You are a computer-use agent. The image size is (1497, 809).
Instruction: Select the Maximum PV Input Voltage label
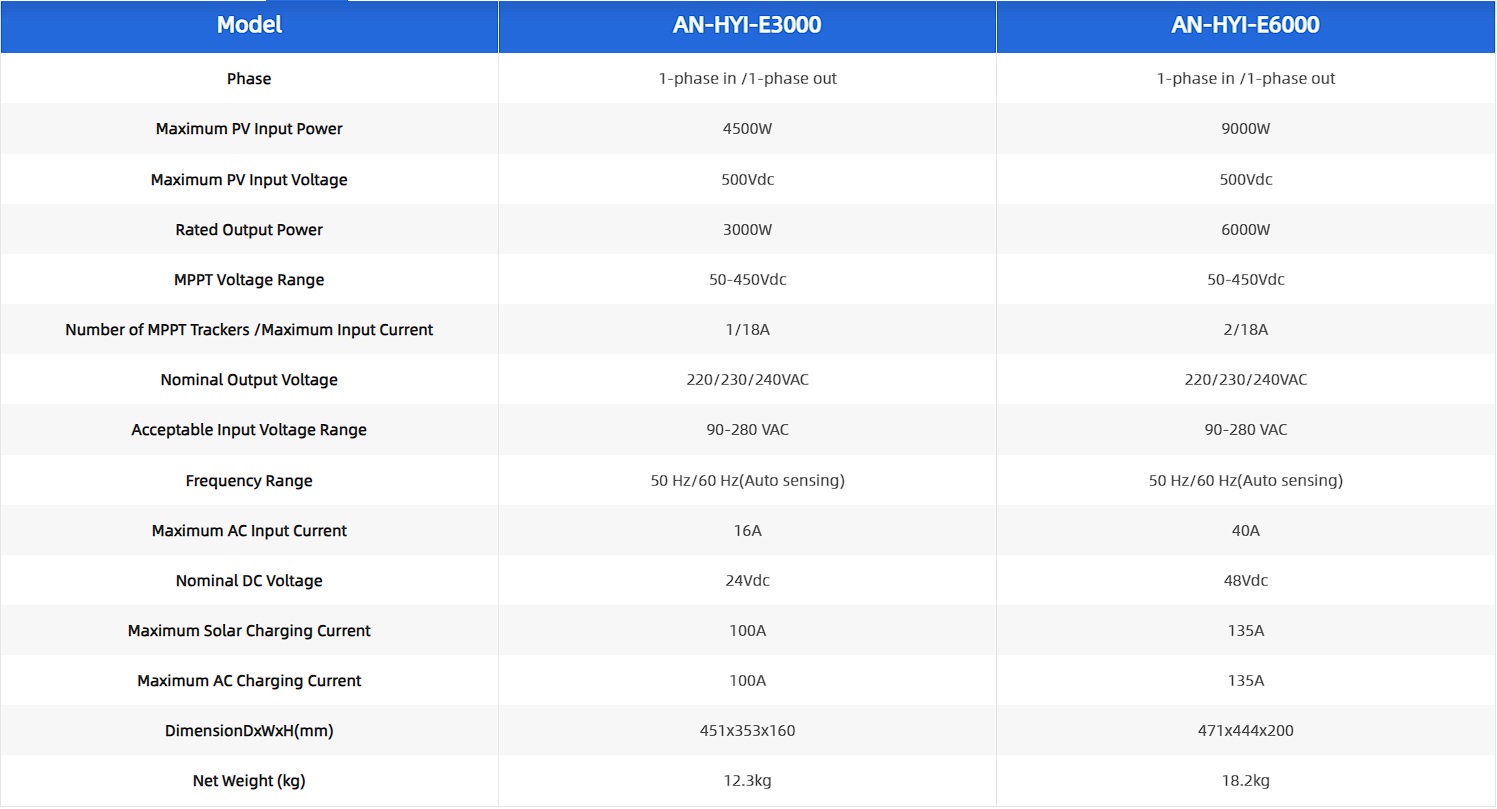[x=249, y=180]
